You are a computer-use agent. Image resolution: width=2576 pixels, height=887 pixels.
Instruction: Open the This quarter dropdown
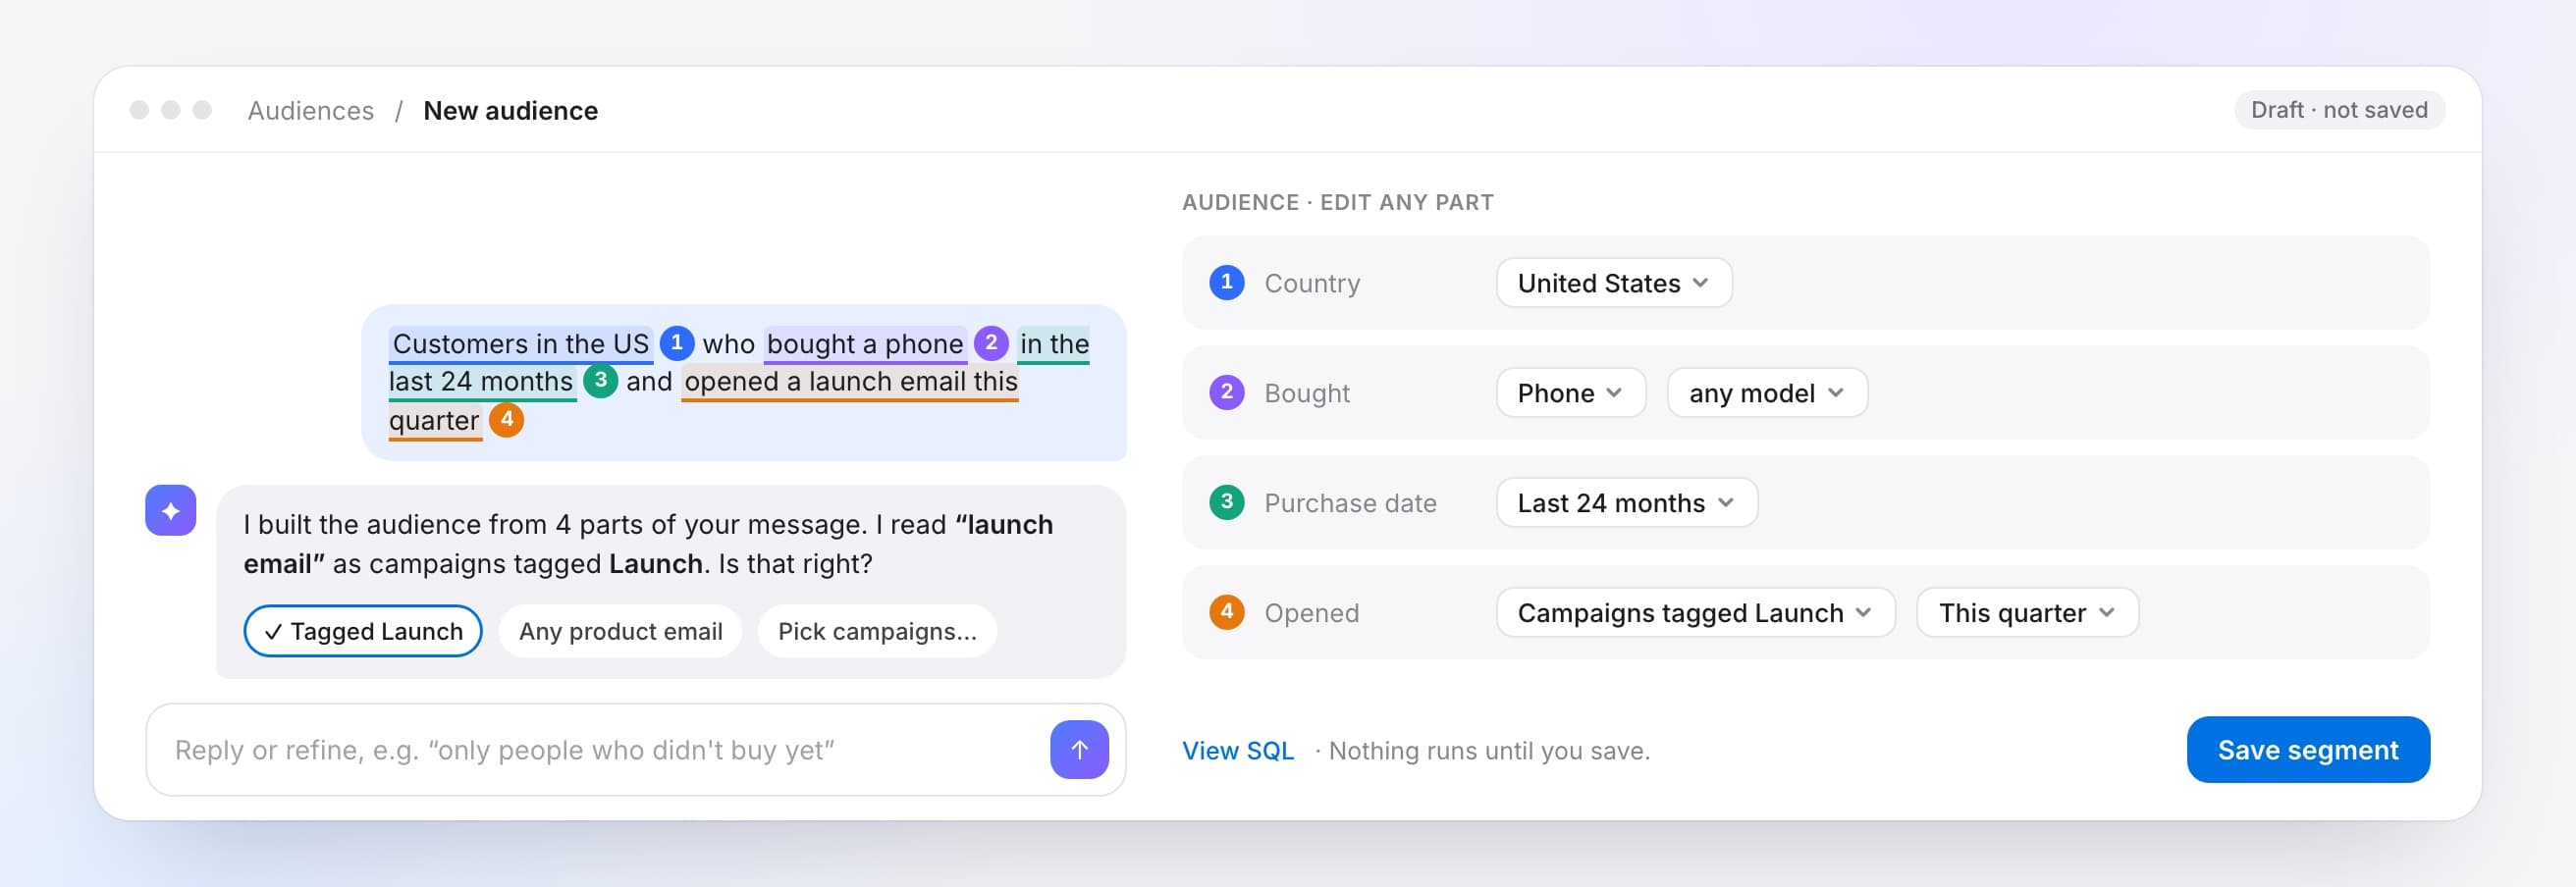click(2028, 613)
